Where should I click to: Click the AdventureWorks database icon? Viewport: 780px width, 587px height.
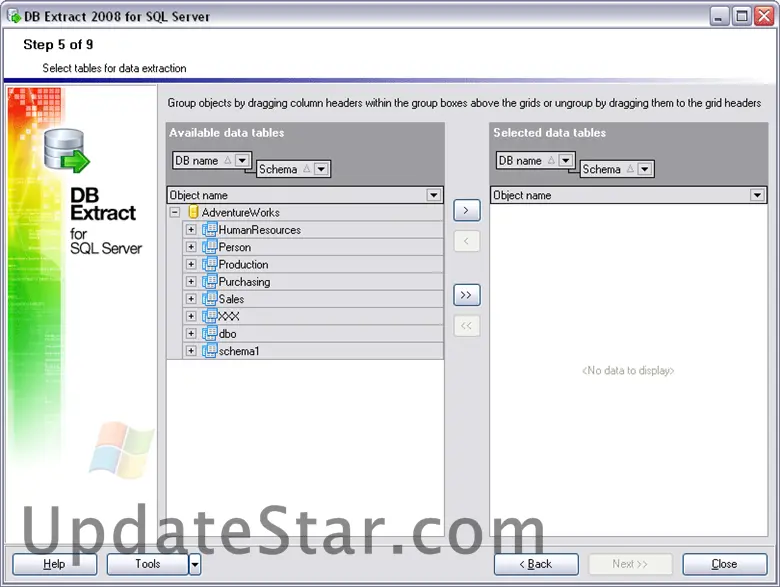point(194,212)
